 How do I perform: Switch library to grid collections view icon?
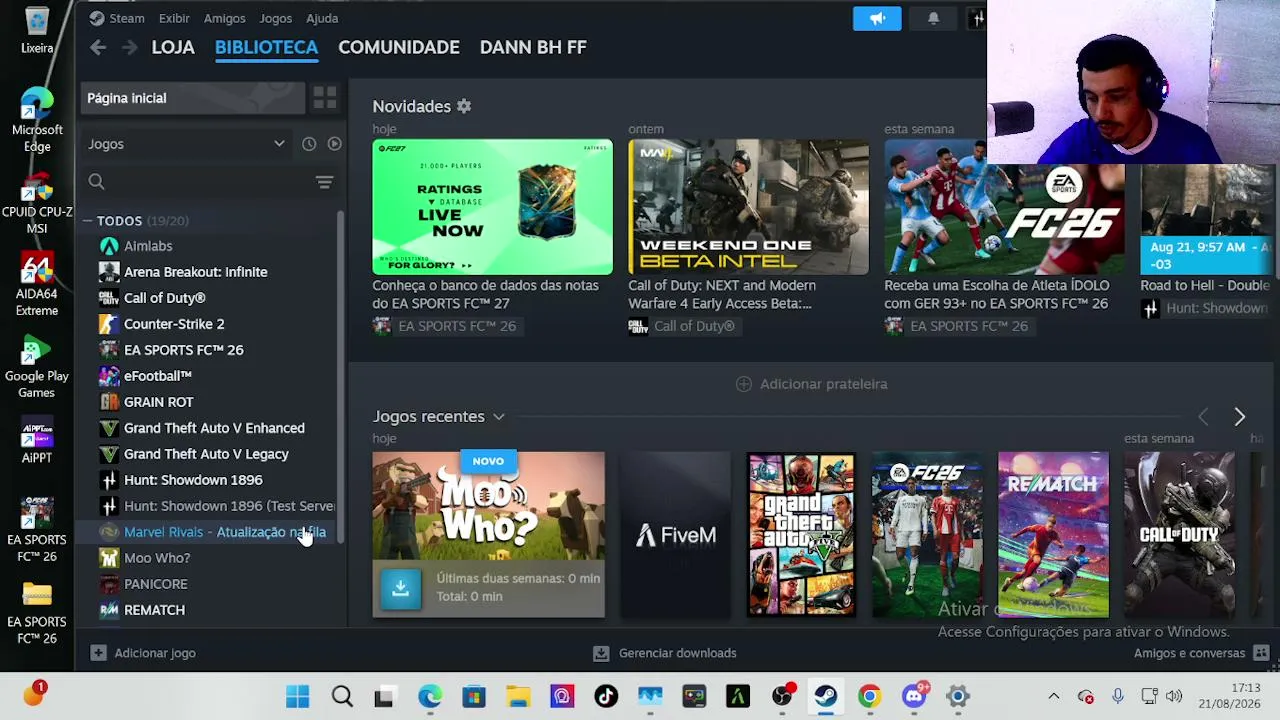tap(325, 98)
